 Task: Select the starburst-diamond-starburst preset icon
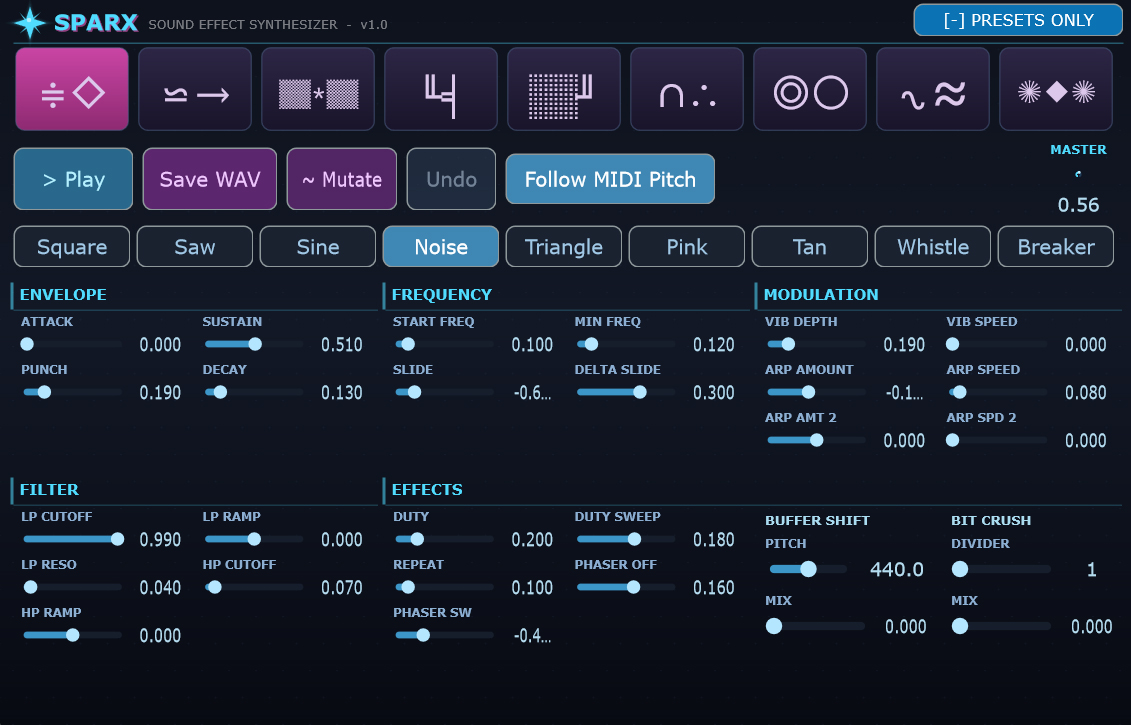1056,89
